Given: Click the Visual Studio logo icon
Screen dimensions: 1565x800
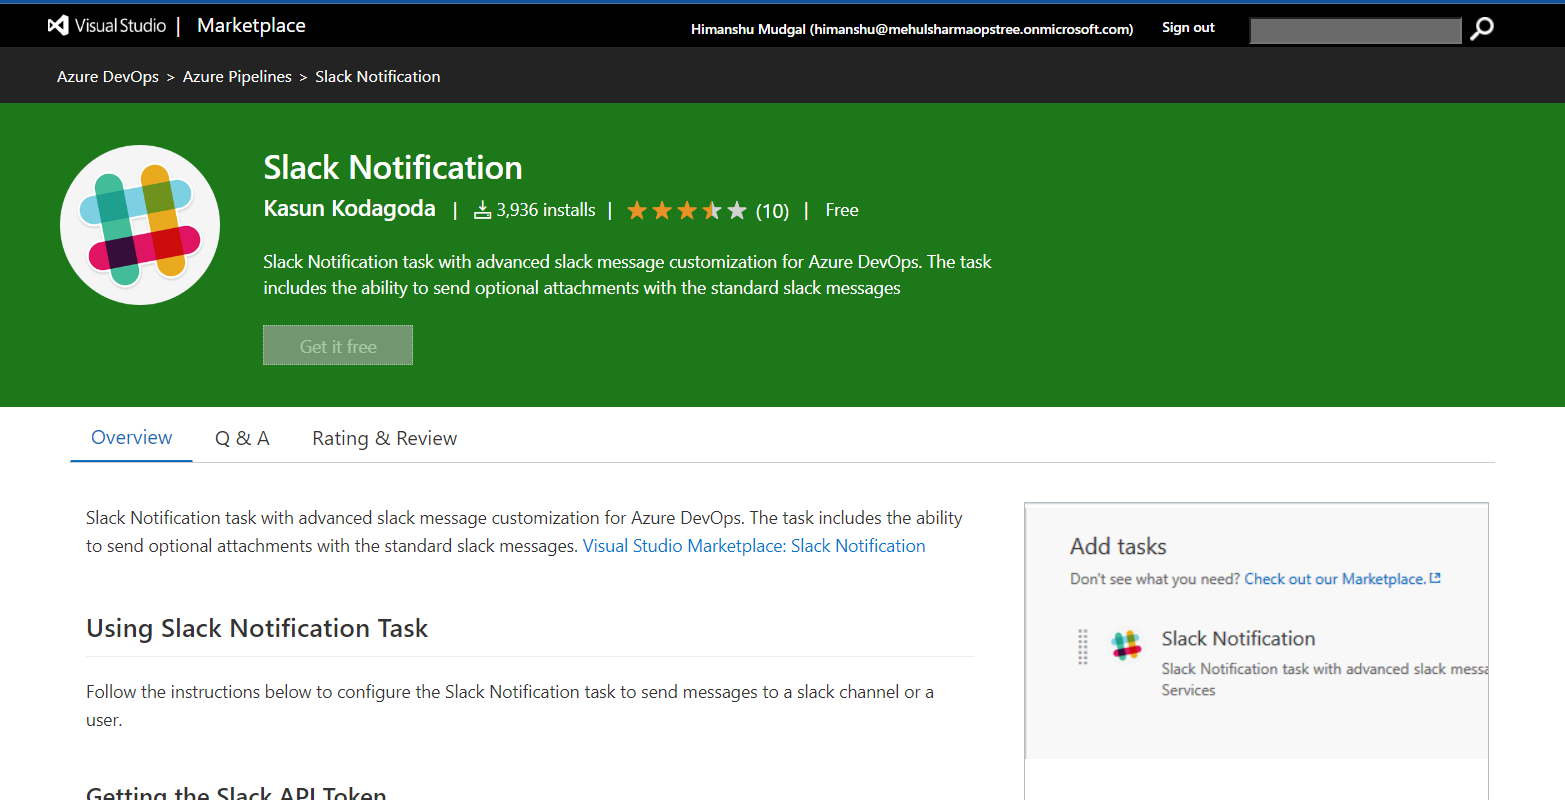Looking at the screenshot, I should (x=58, y=26).
